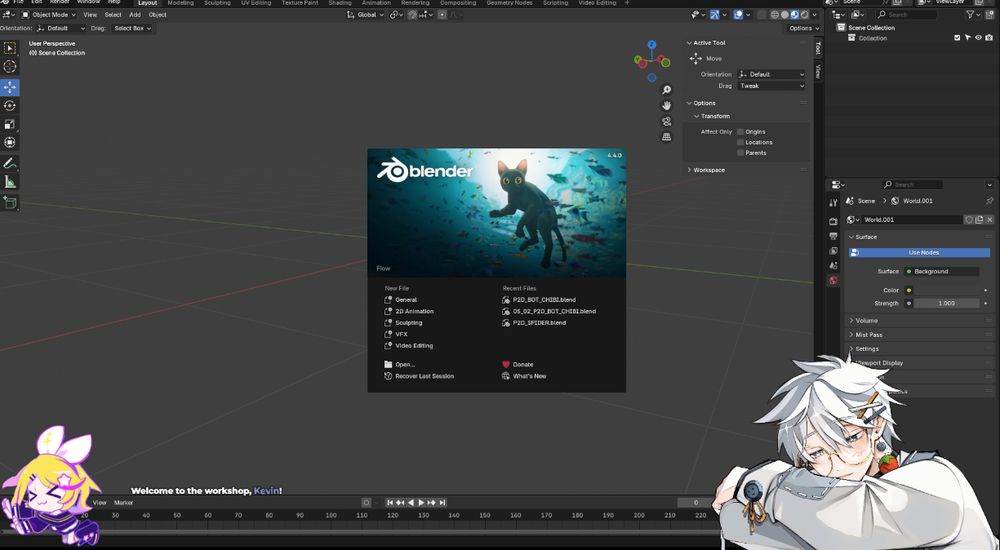
Task: Click the zoom magnifier viewport icon
Action: coord(667,90)
